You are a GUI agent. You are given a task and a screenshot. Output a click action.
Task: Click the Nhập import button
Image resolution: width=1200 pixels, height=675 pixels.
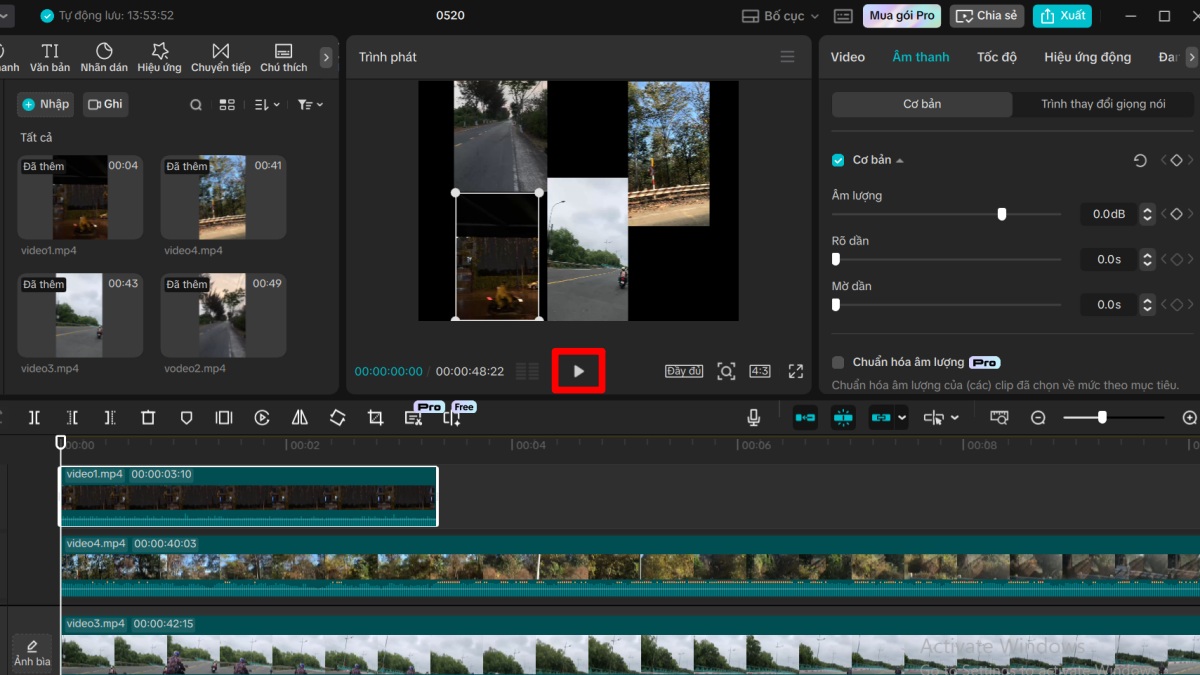point(45,104)
